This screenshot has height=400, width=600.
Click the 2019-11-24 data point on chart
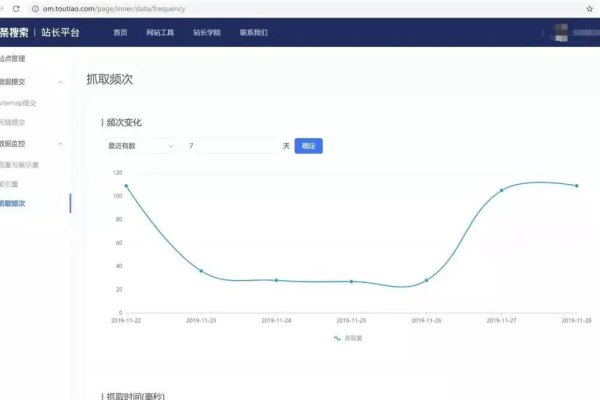[x=276, y=281]
